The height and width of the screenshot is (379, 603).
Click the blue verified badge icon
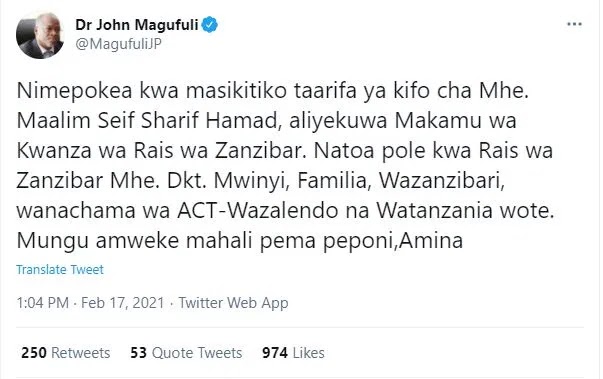pyautogui.click(x=210, y=25)
